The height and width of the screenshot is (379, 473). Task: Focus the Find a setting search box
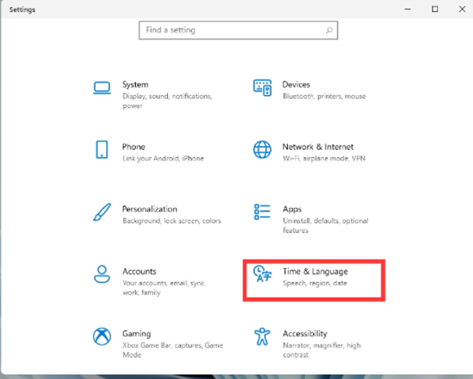click(x=238, y=30)
